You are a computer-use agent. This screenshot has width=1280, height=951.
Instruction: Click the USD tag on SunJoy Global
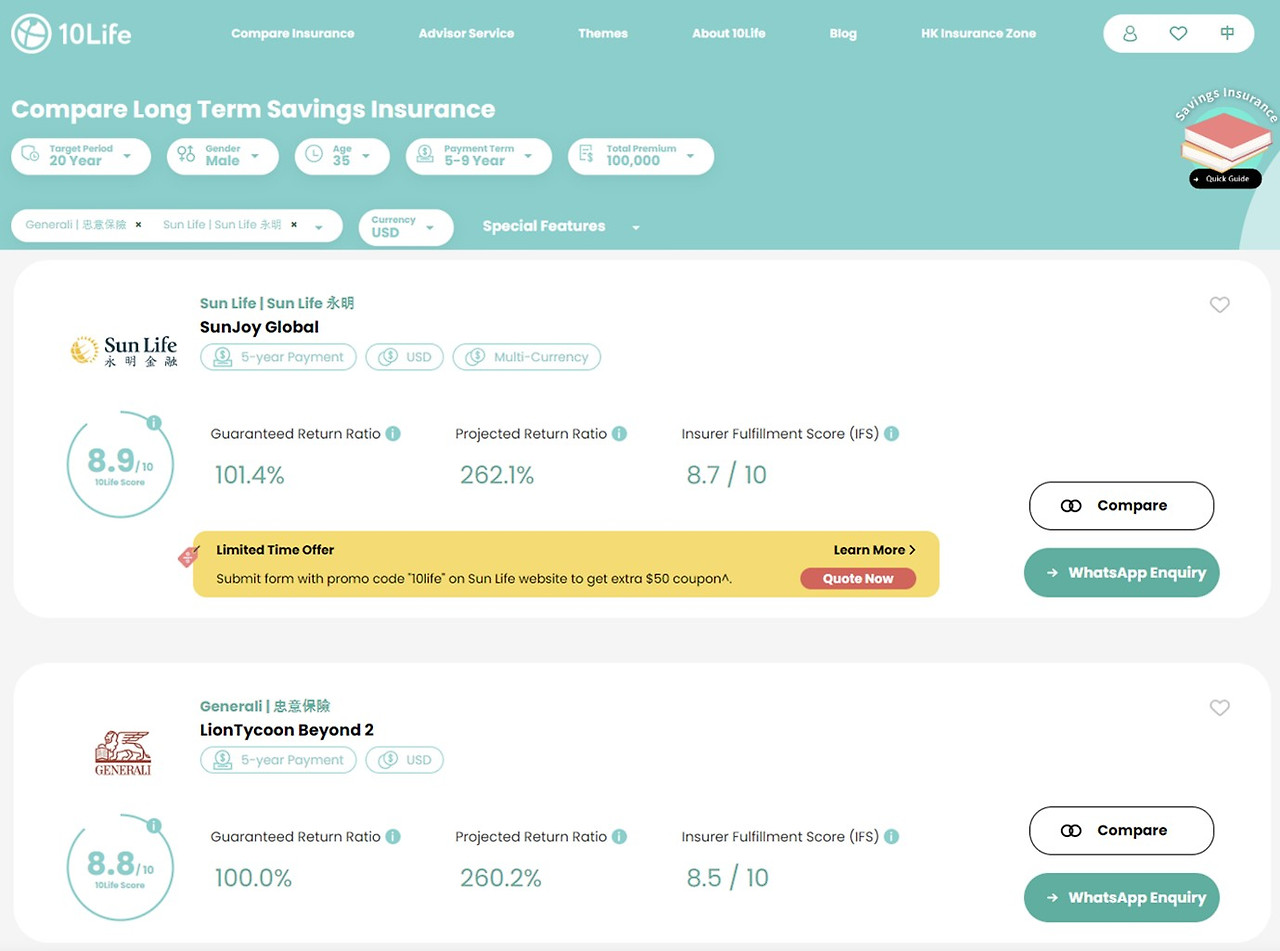click(404, 357)
